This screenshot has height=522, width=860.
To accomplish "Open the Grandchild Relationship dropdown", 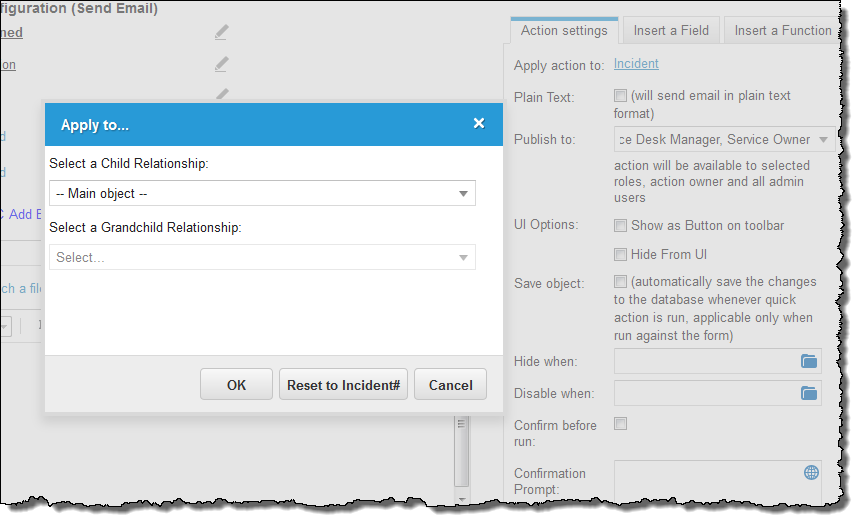I will pos(262,257).
